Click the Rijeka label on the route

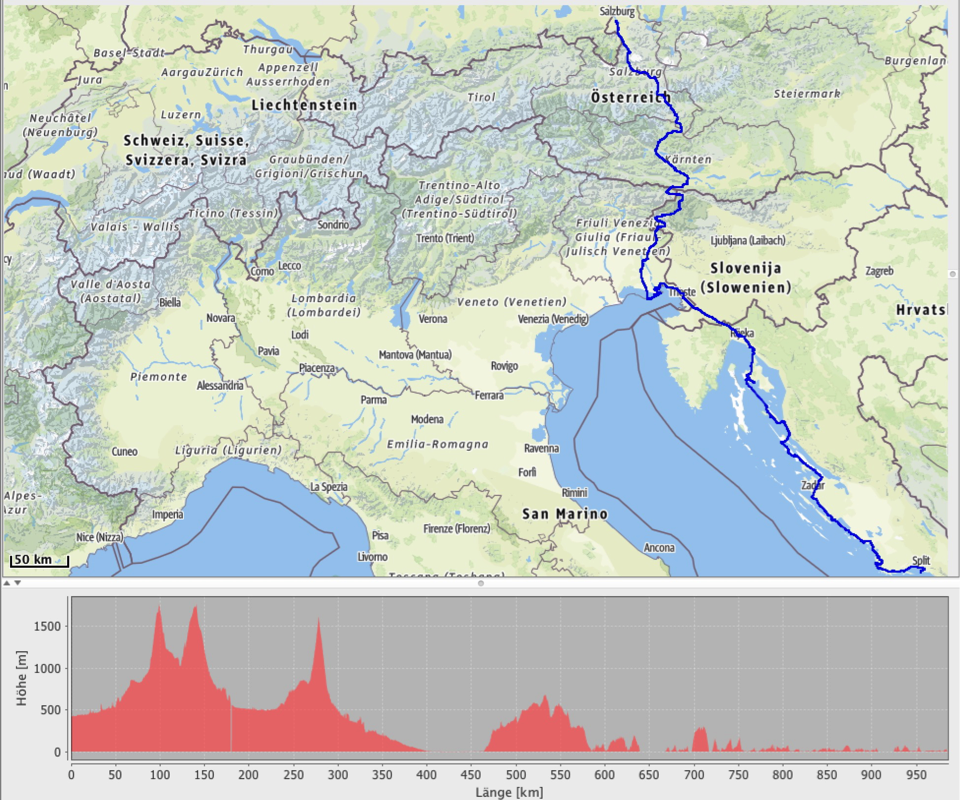pos(742,333)
